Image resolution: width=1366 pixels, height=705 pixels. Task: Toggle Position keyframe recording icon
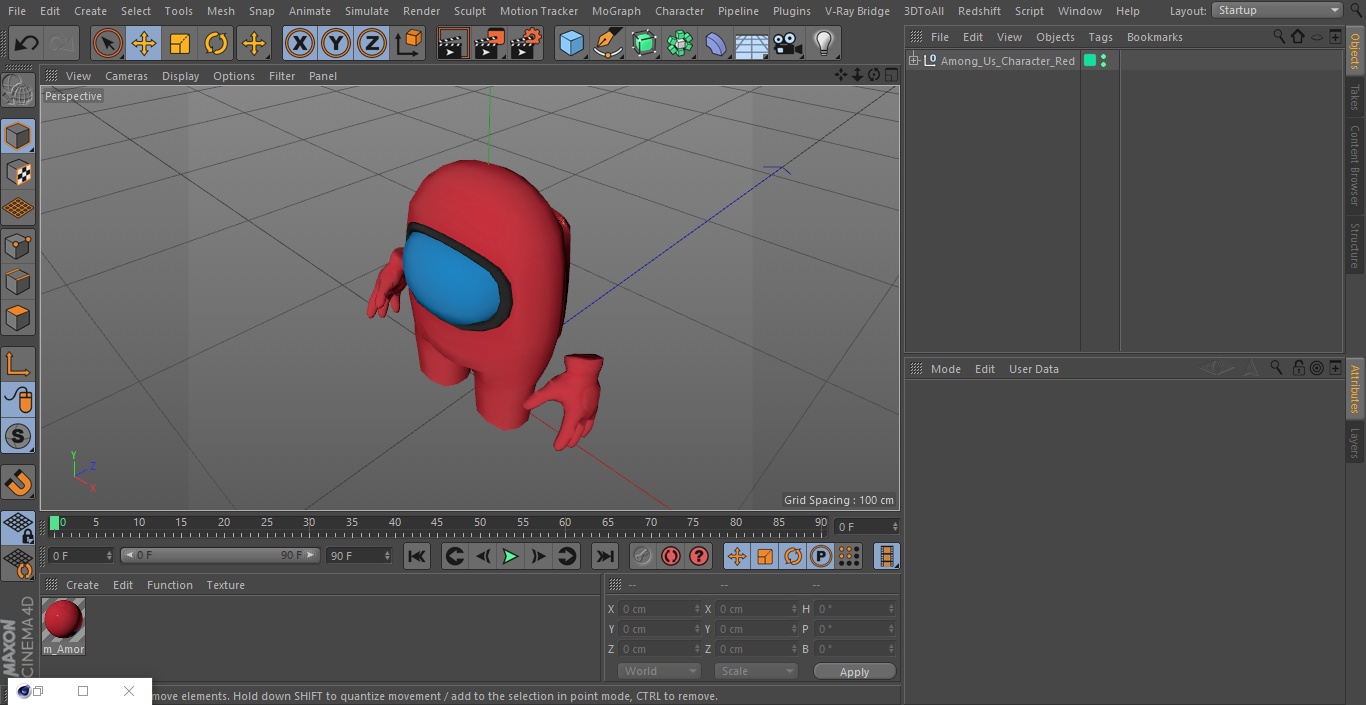tap(737, 556)
